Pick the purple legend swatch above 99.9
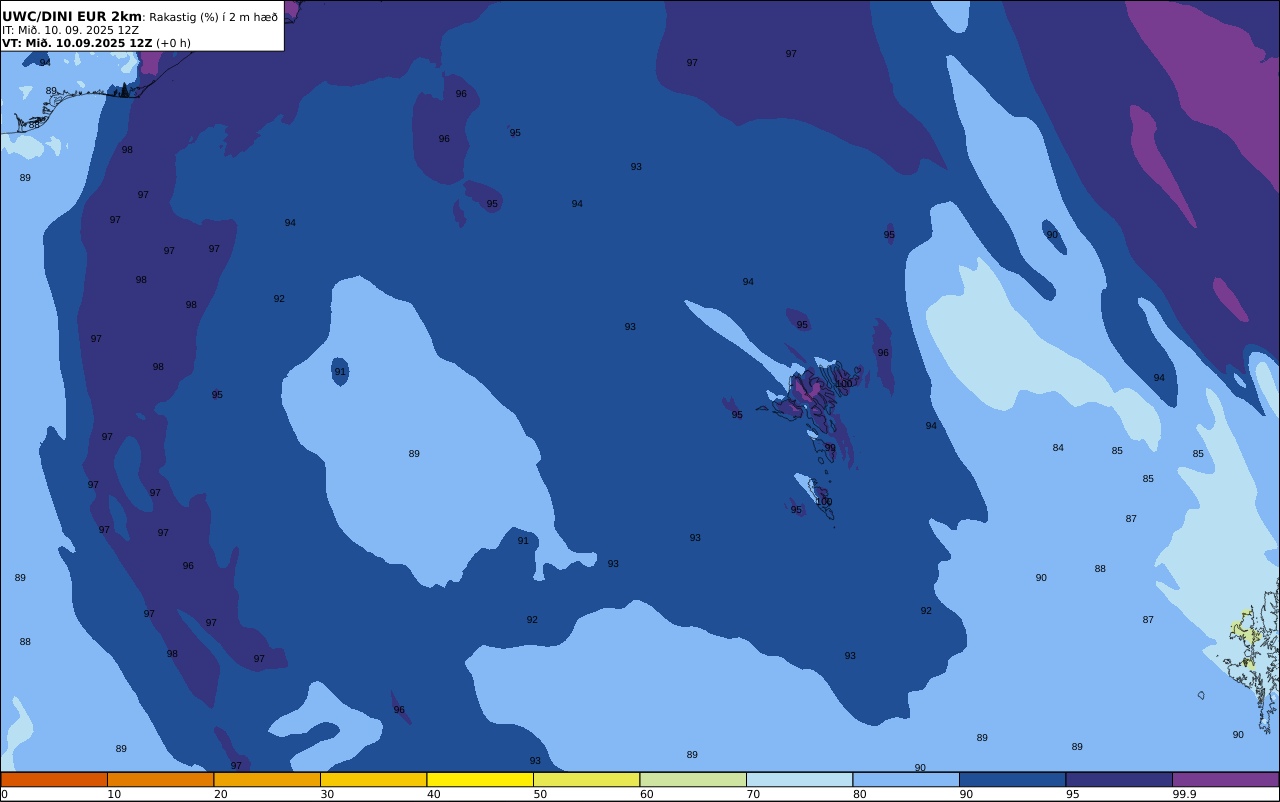Viewport: 1280px width, 802px height. point(1225,779)
